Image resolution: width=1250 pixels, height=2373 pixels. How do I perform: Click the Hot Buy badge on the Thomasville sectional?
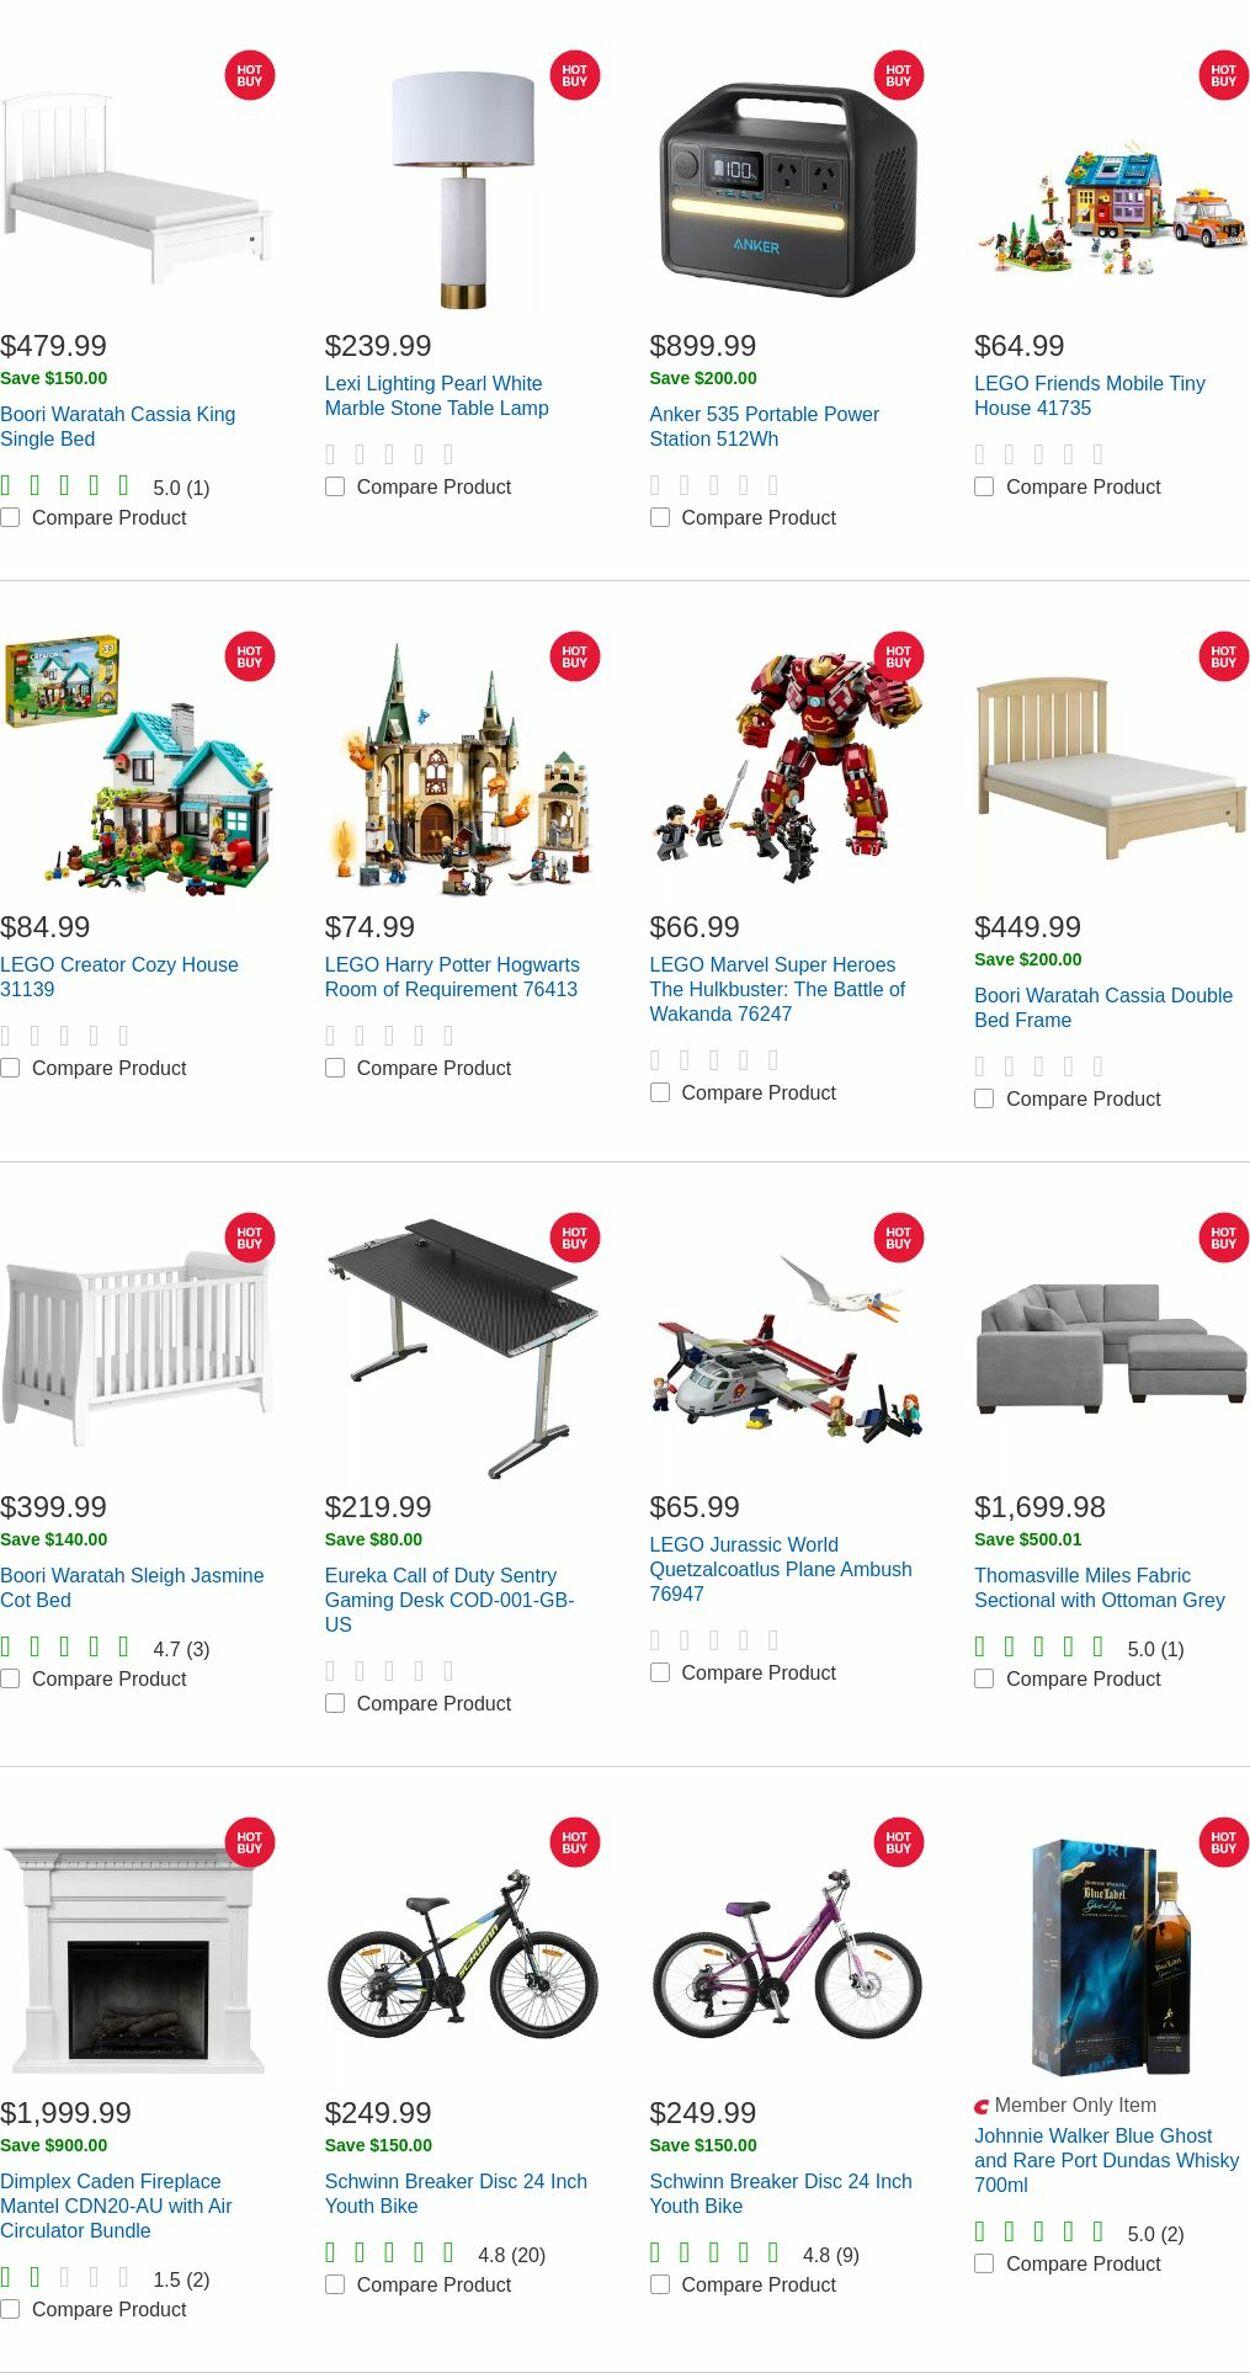click(1222, 1239)
